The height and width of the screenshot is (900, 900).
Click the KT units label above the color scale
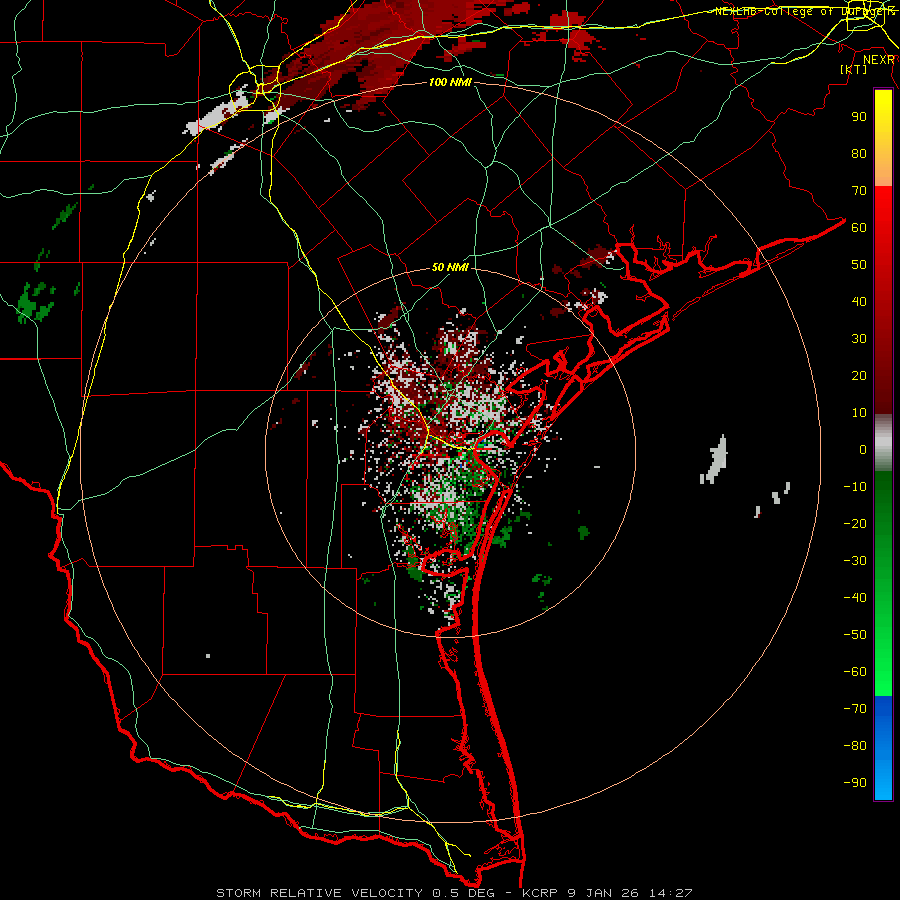[x=854, y=69]
